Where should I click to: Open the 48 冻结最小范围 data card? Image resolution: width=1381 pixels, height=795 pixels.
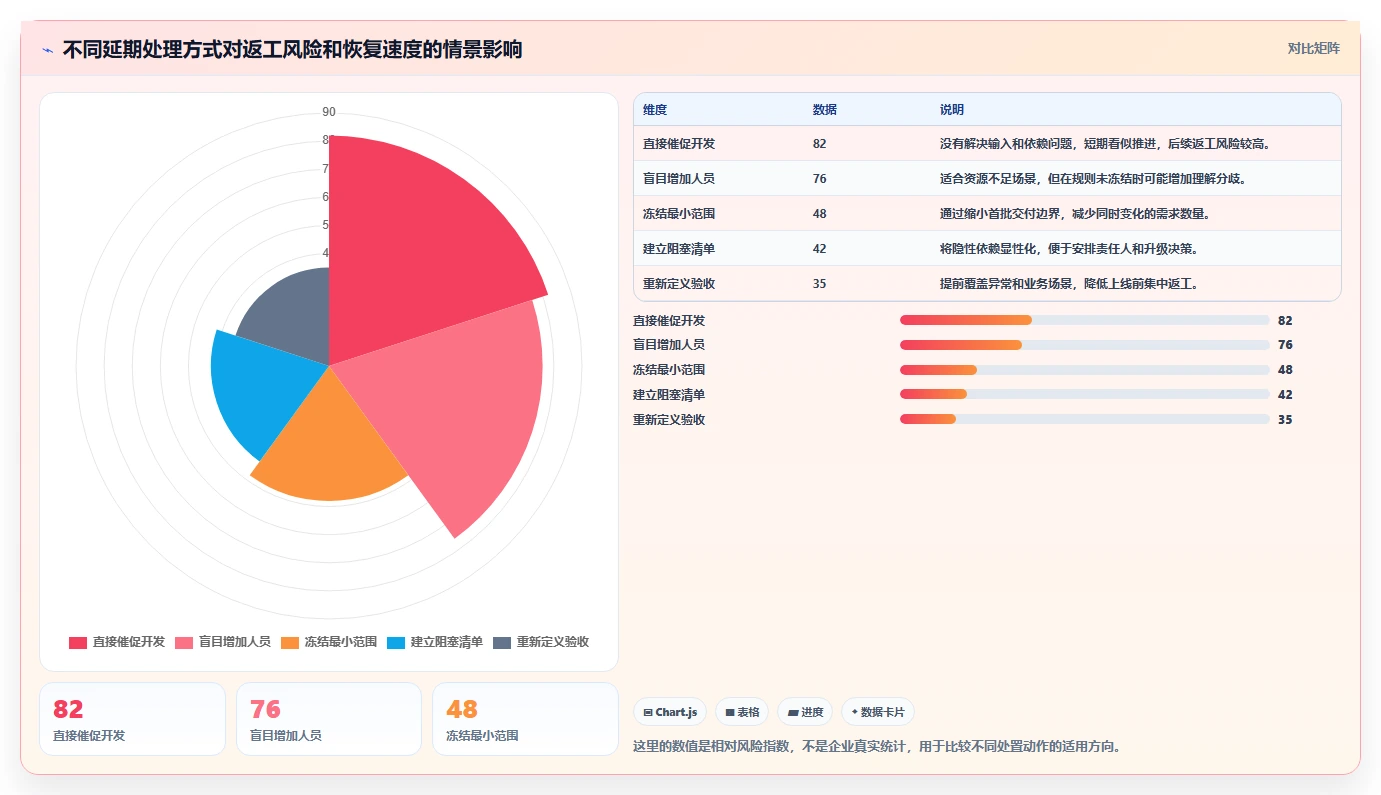click(x=525, y=719)
